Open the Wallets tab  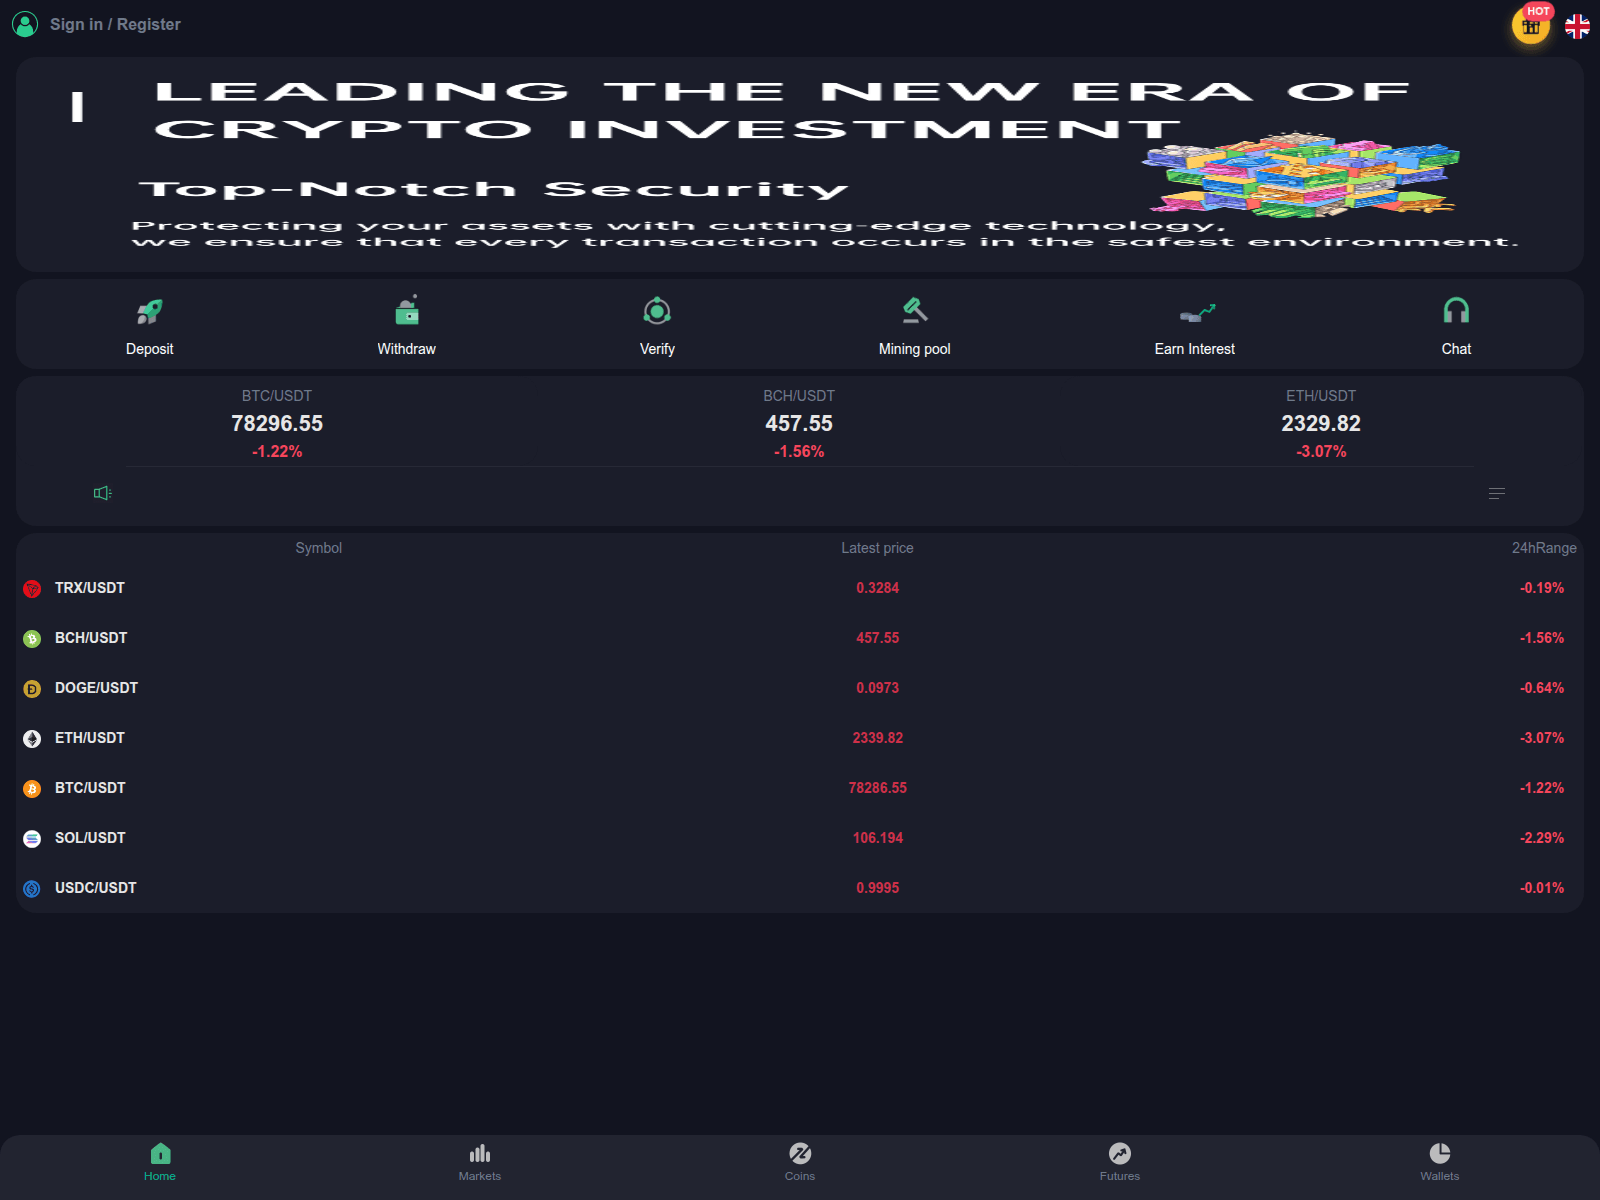[1440, 1163]
